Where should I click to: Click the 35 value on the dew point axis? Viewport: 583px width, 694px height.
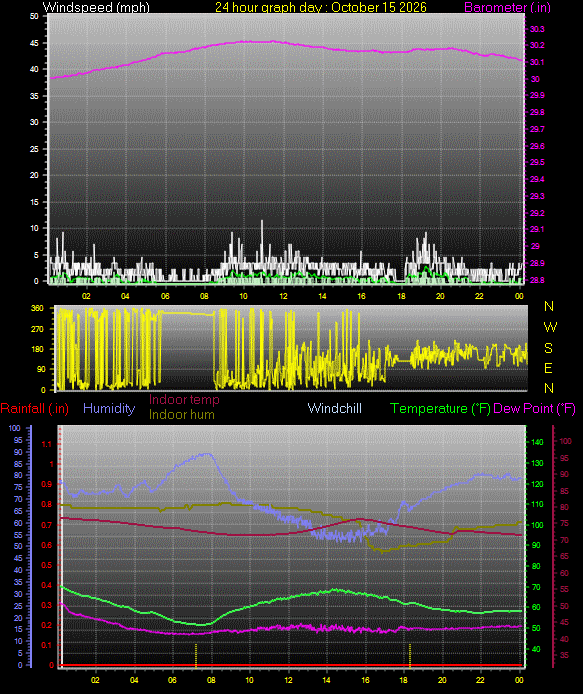[564, 655]
